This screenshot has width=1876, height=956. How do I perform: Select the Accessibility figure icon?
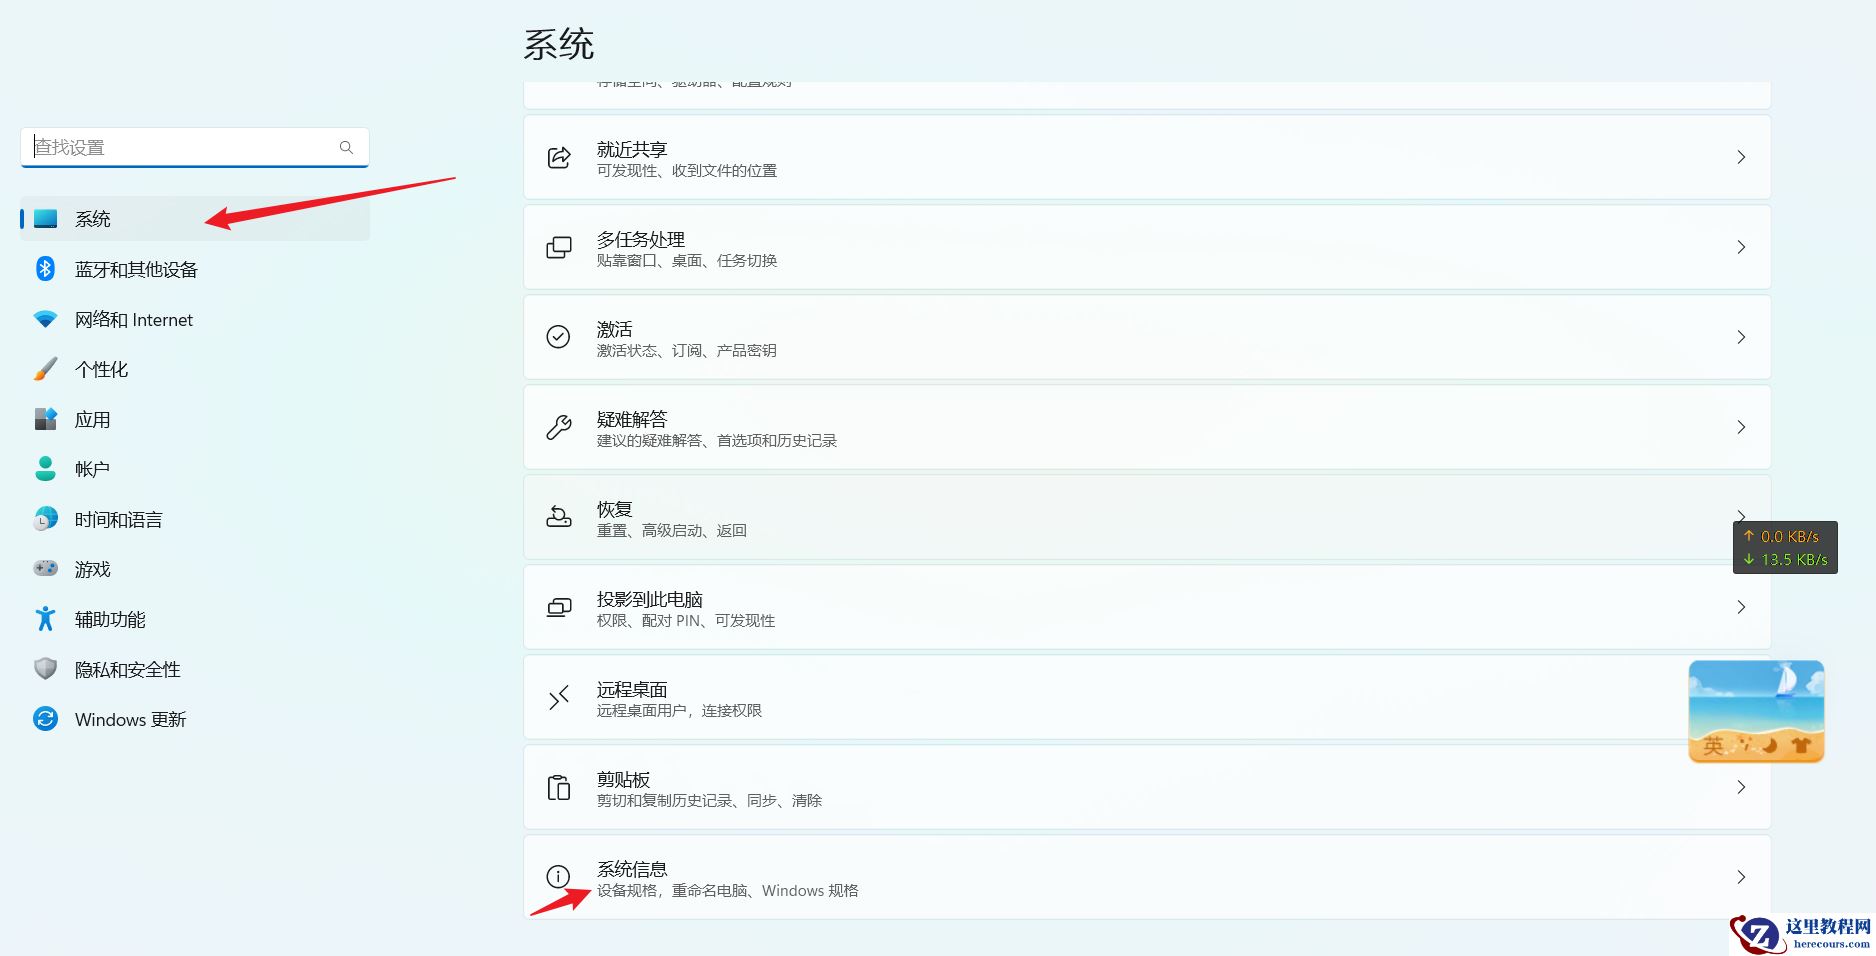coord(45,619)
